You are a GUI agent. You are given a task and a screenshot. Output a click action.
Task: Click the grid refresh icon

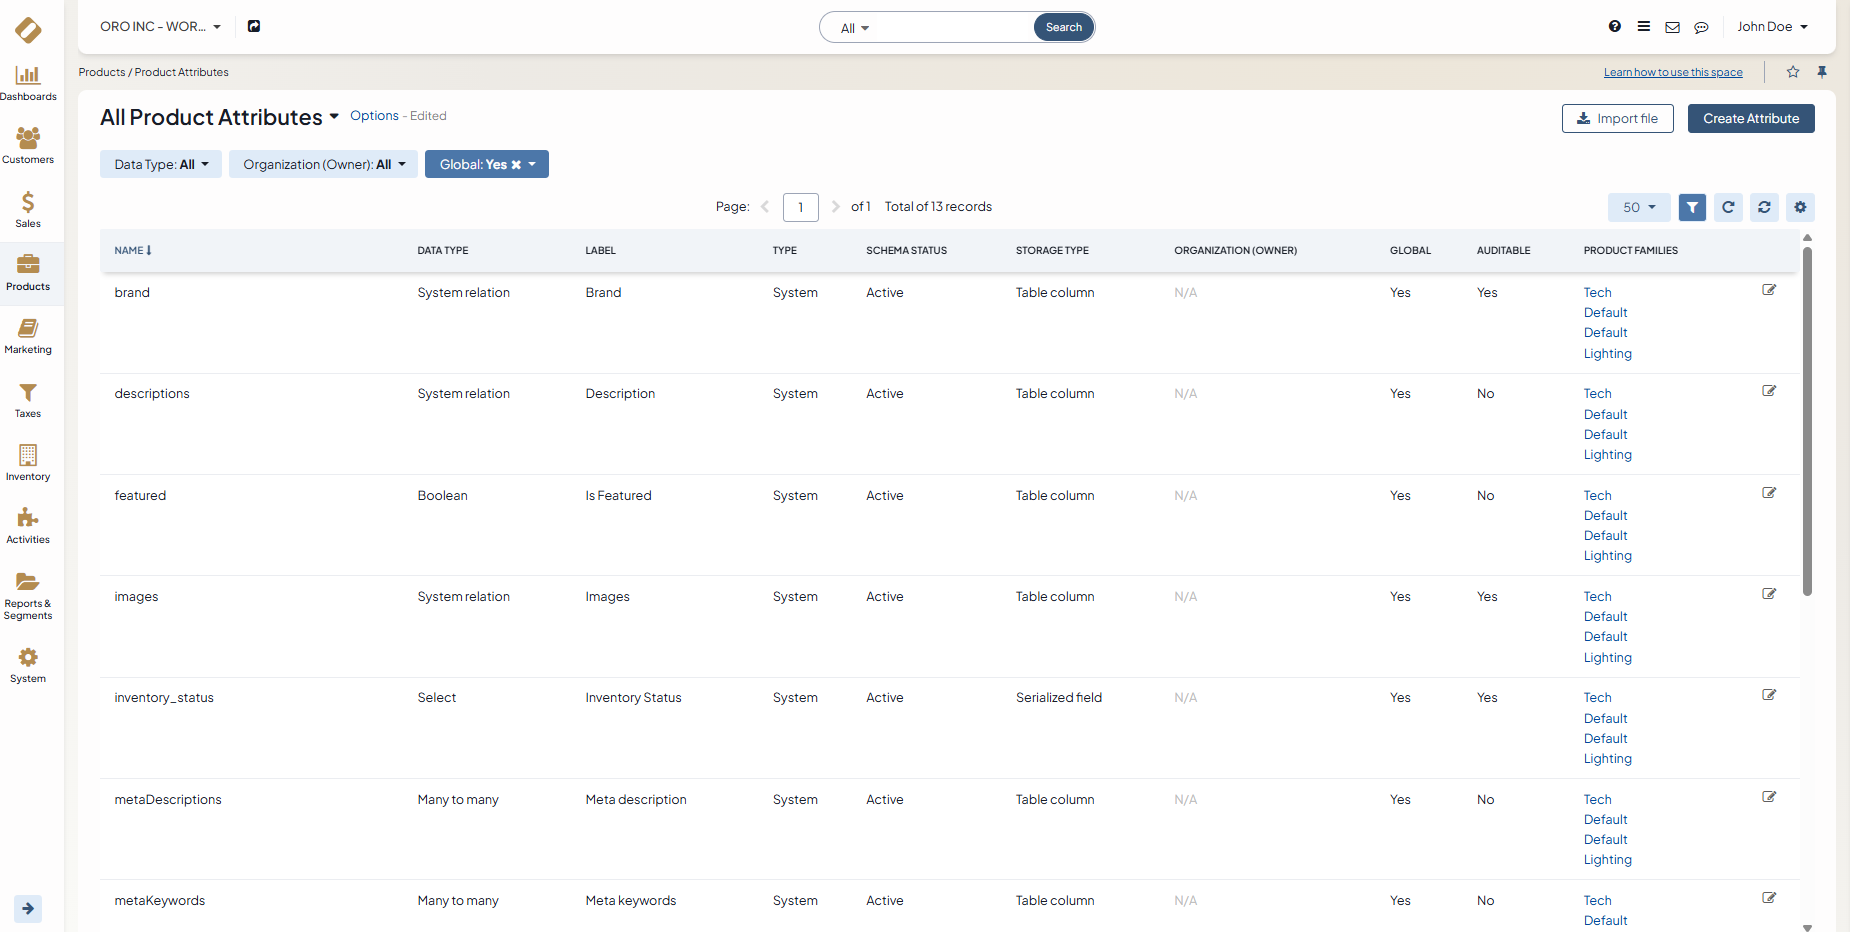1728,207
